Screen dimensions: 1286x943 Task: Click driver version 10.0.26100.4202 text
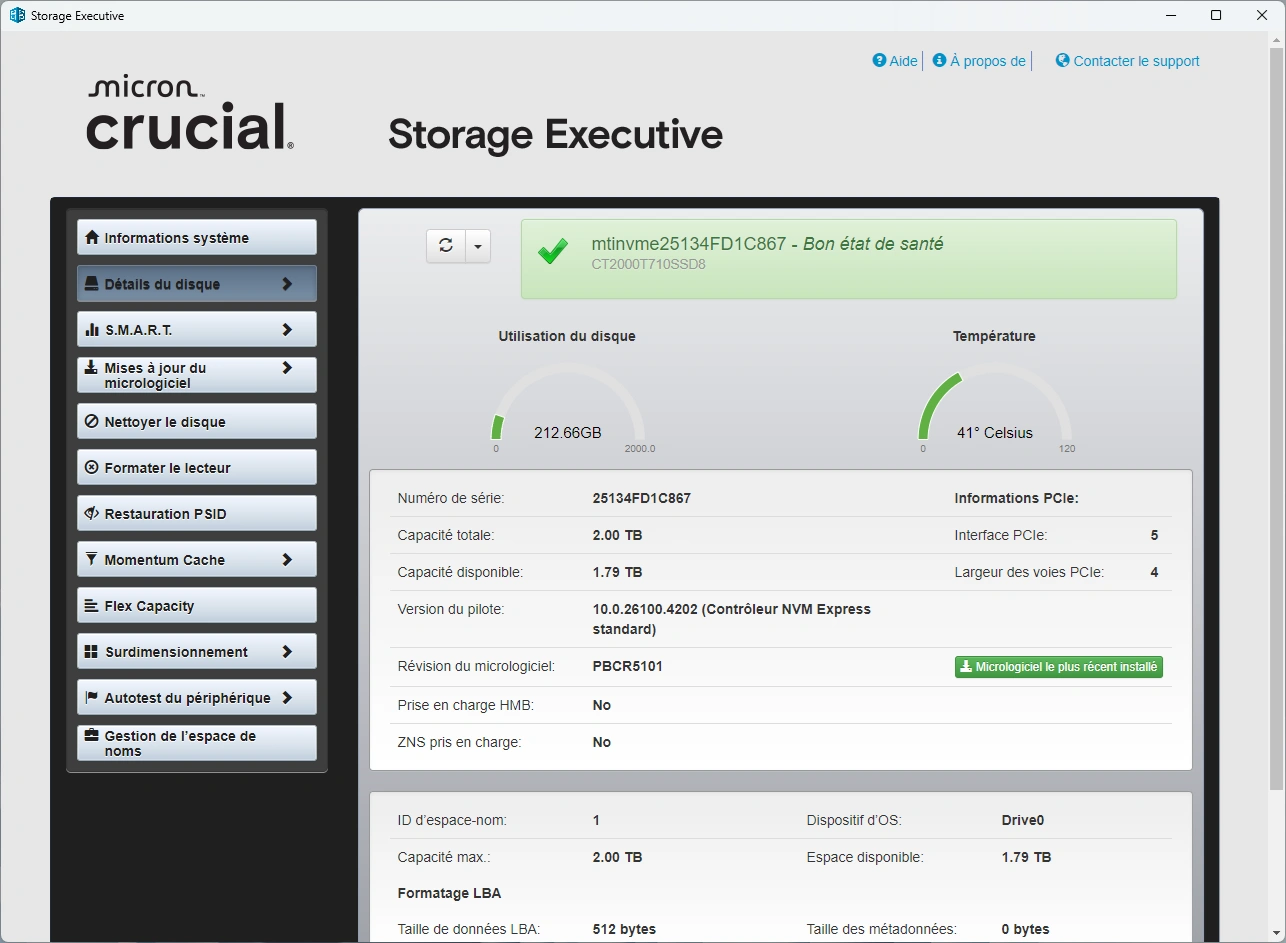(x=732, y=619)
